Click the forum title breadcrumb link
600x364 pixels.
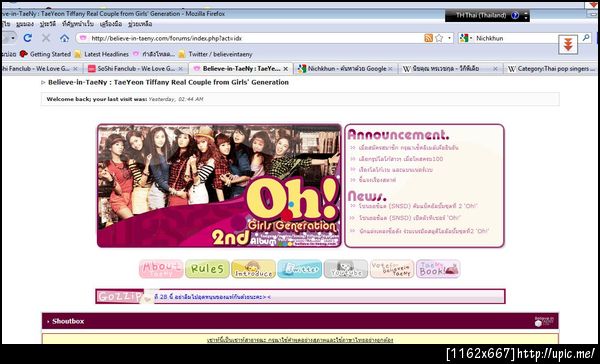[168, 82]
